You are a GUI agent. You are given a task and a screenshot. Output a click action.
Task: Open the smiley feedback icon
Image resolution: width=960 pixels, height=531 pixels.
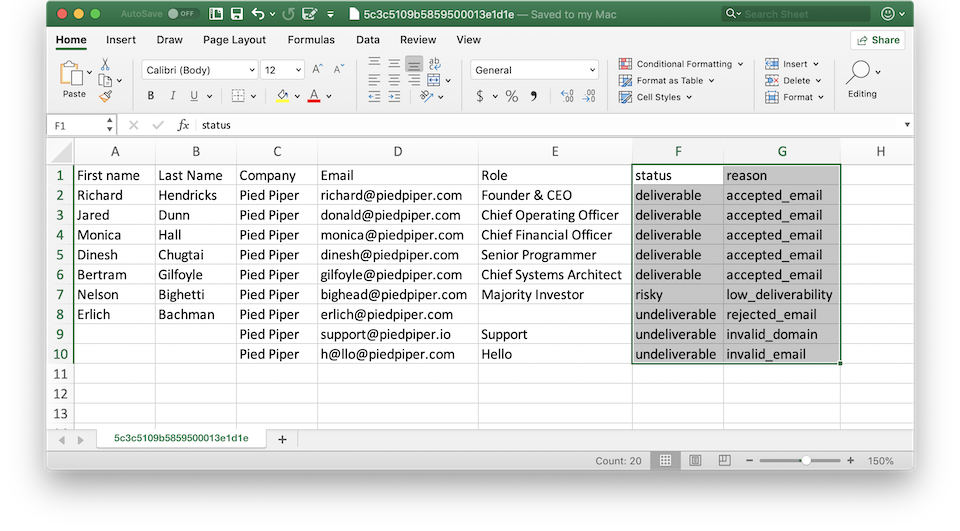pos(888,13)
